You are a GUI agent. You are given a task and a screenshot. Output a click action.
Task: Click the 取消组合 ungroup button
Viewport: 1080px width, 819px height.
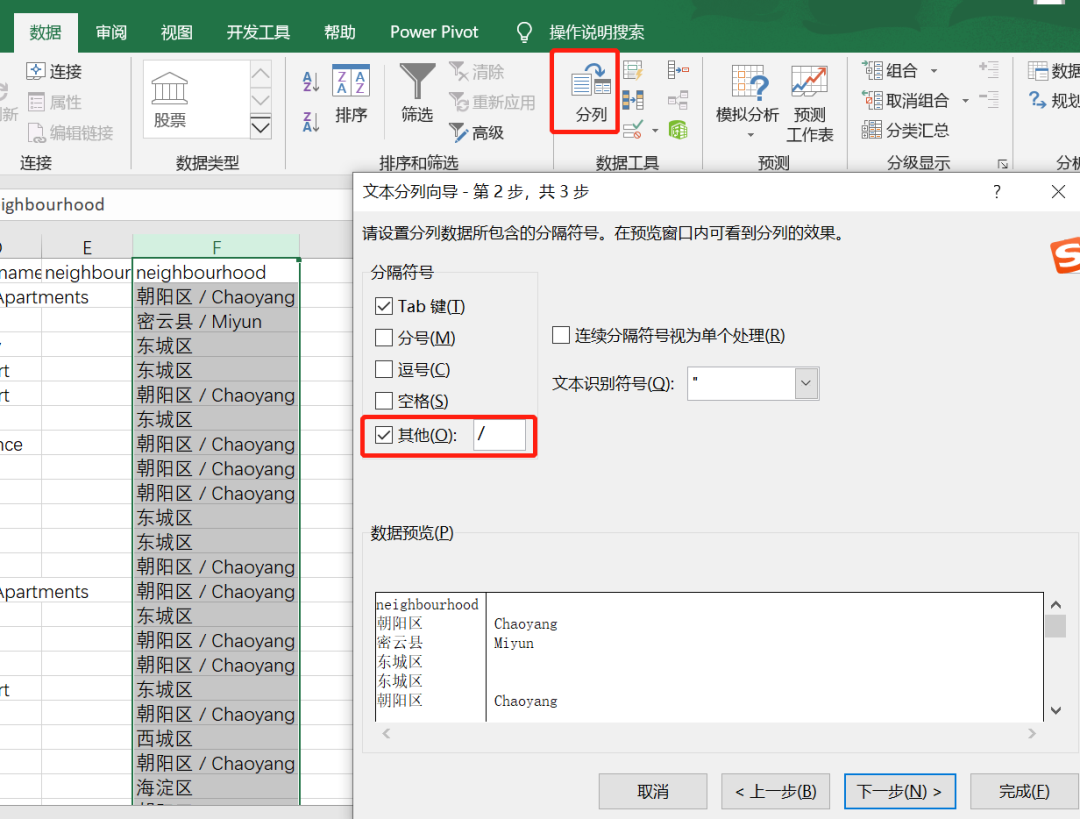coord(906,101)
